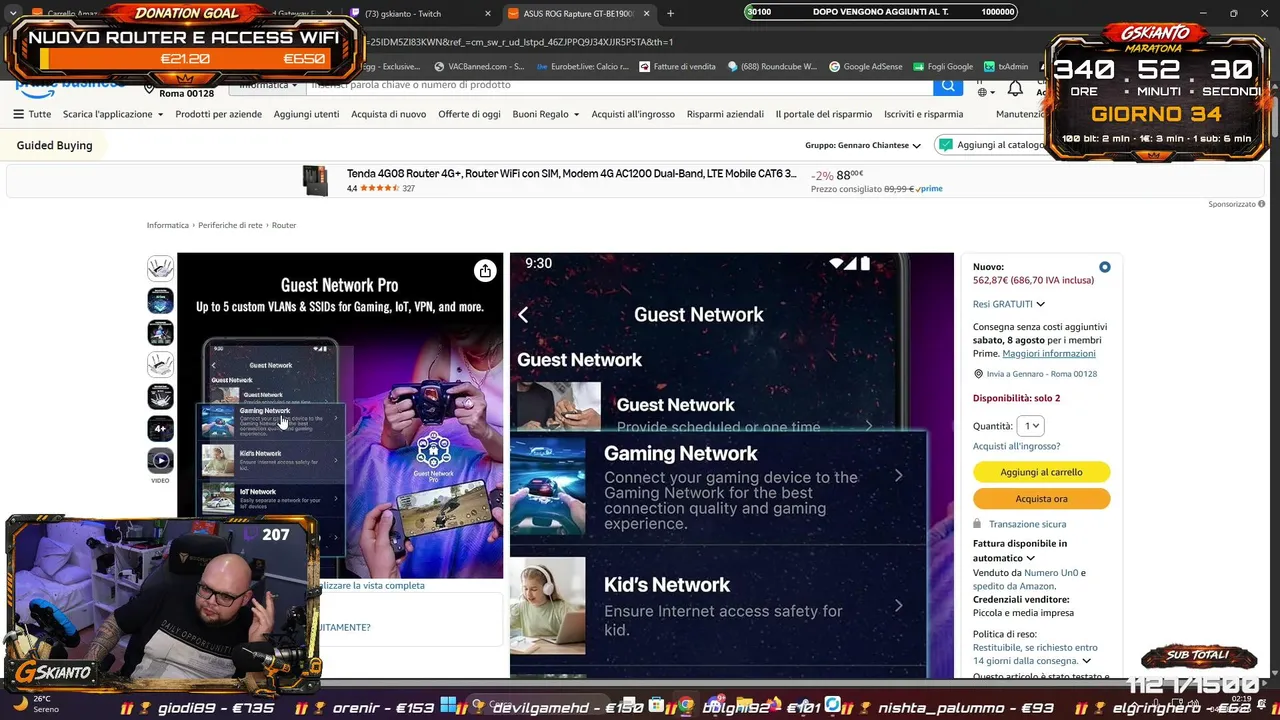Open Aggiungi utenti menu item
This screenshot has width=1280, height=720.
pyautogui.click(x=306, y=114)
